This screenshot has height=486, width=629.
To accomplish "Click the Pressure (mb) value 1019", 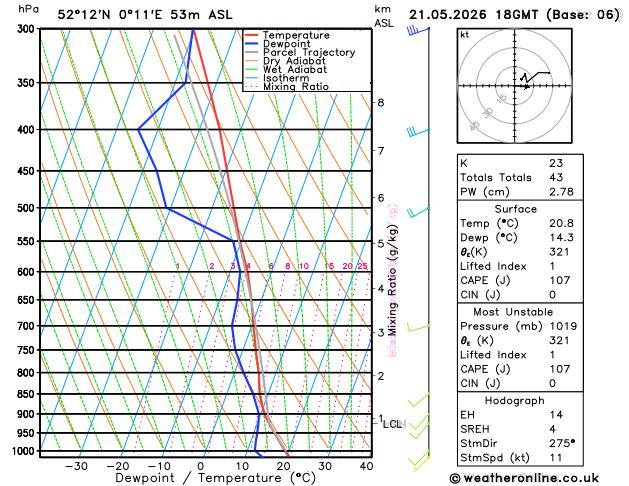I will click(563, 326).
